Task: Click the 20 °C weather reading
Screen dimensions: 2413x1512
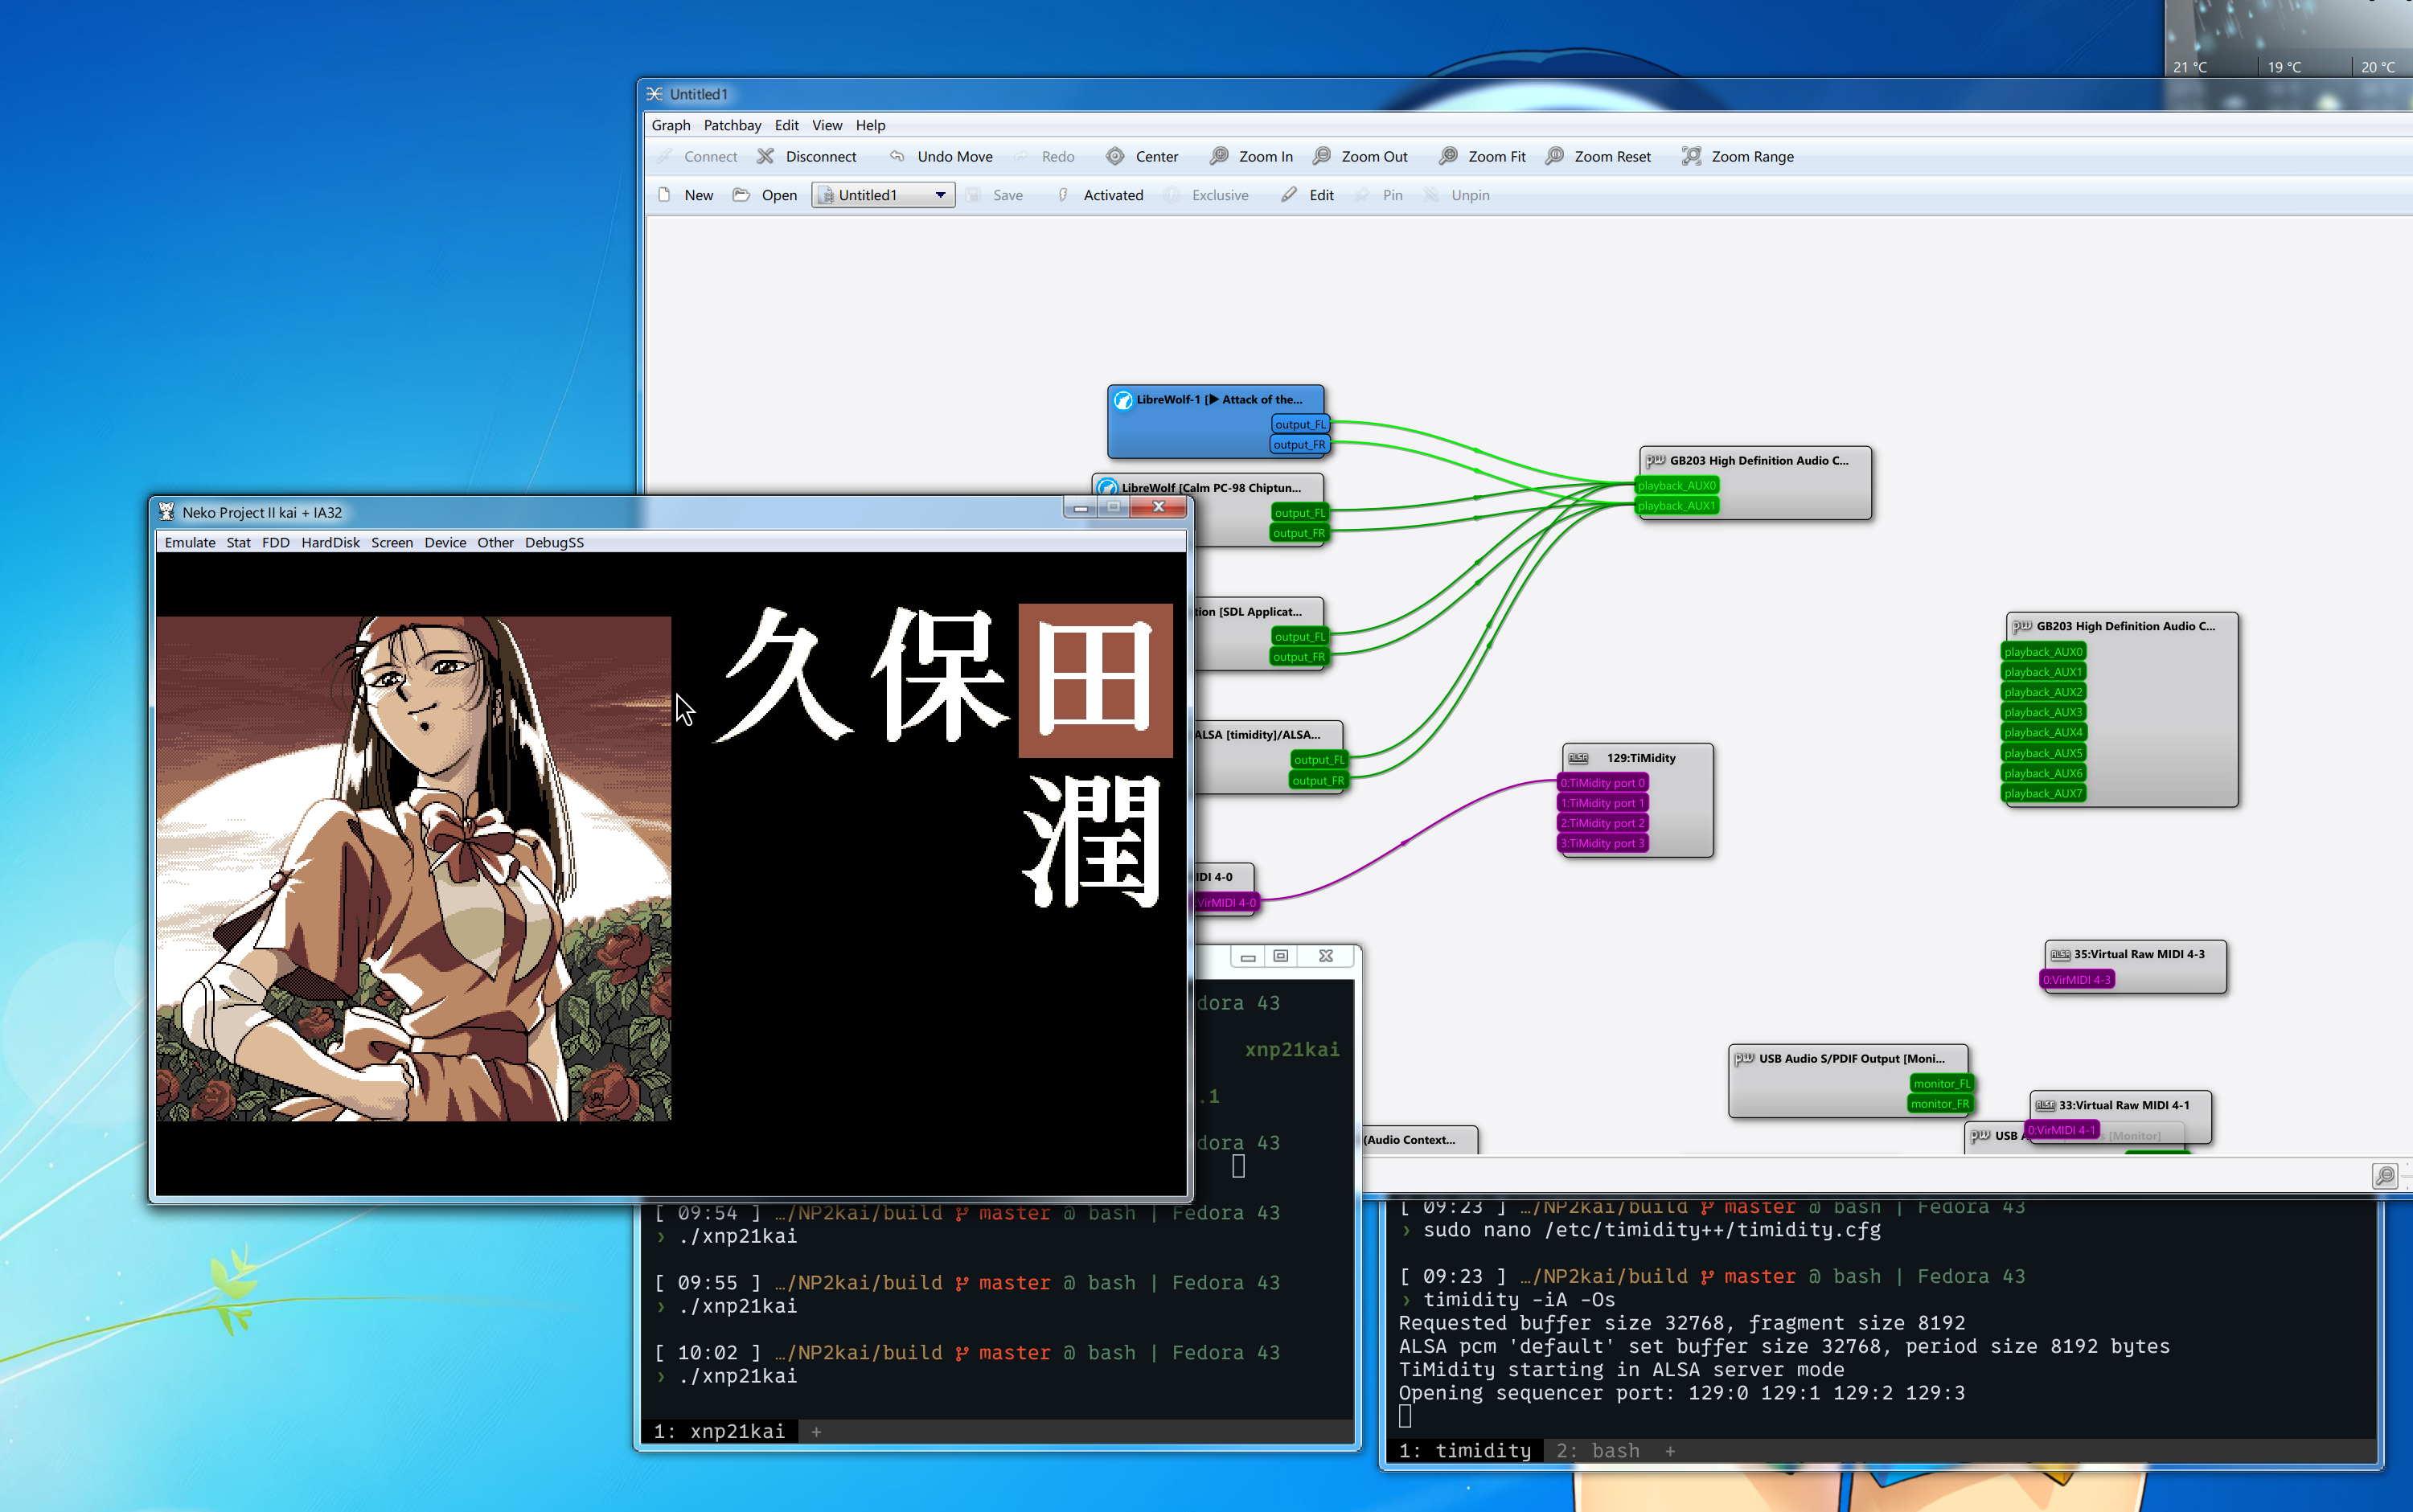Action: (x=2378, y=67)
